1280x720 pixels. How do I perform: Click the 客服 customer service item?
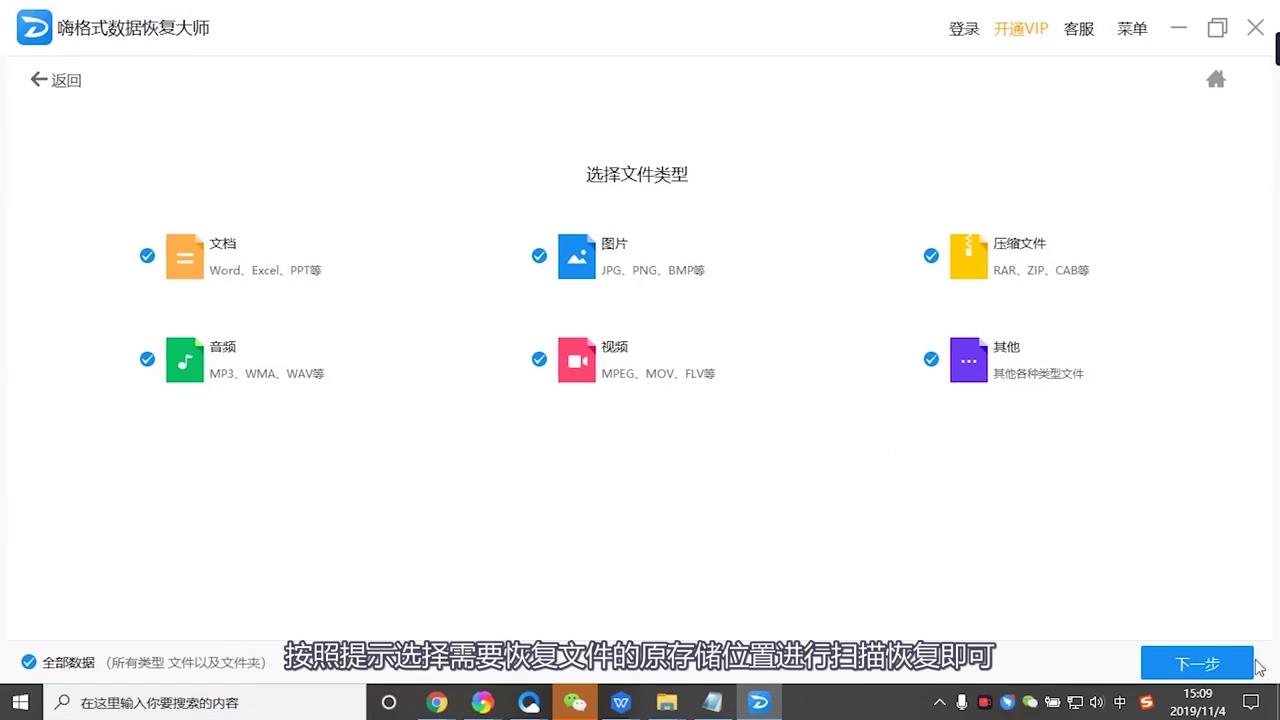click(1079, 28)
